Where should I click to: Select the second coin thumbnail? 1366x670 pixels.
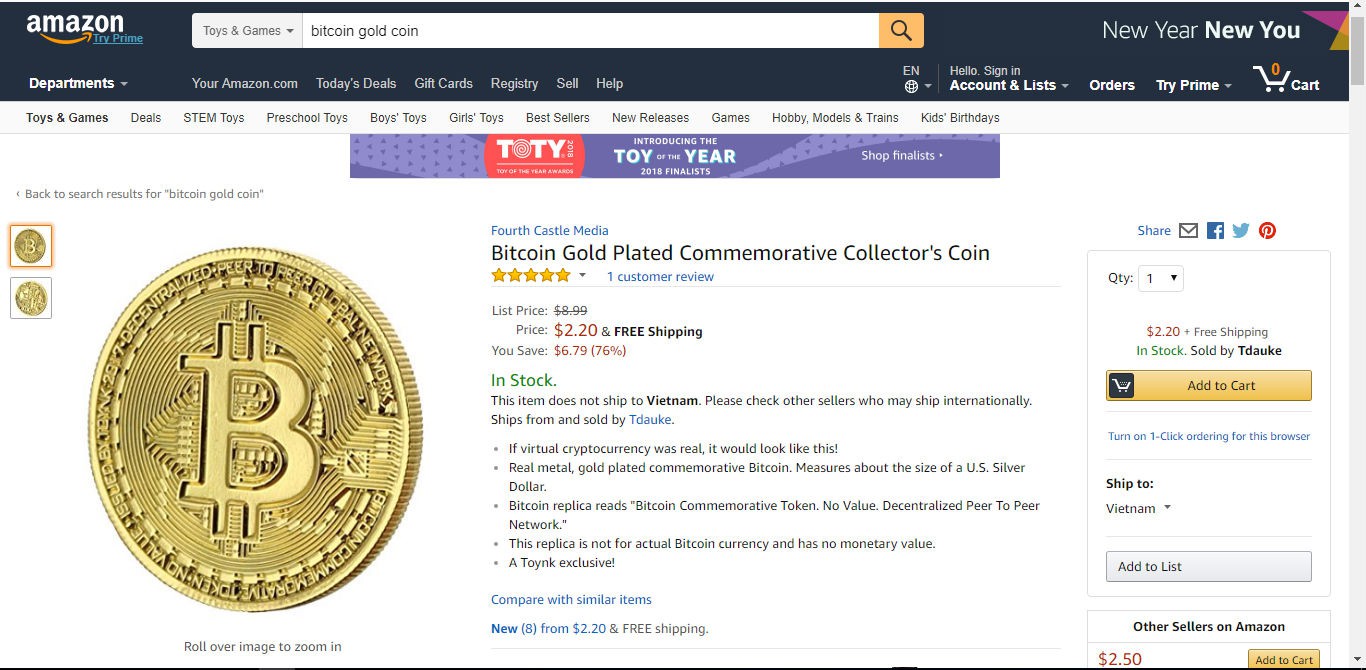(30, 298)
